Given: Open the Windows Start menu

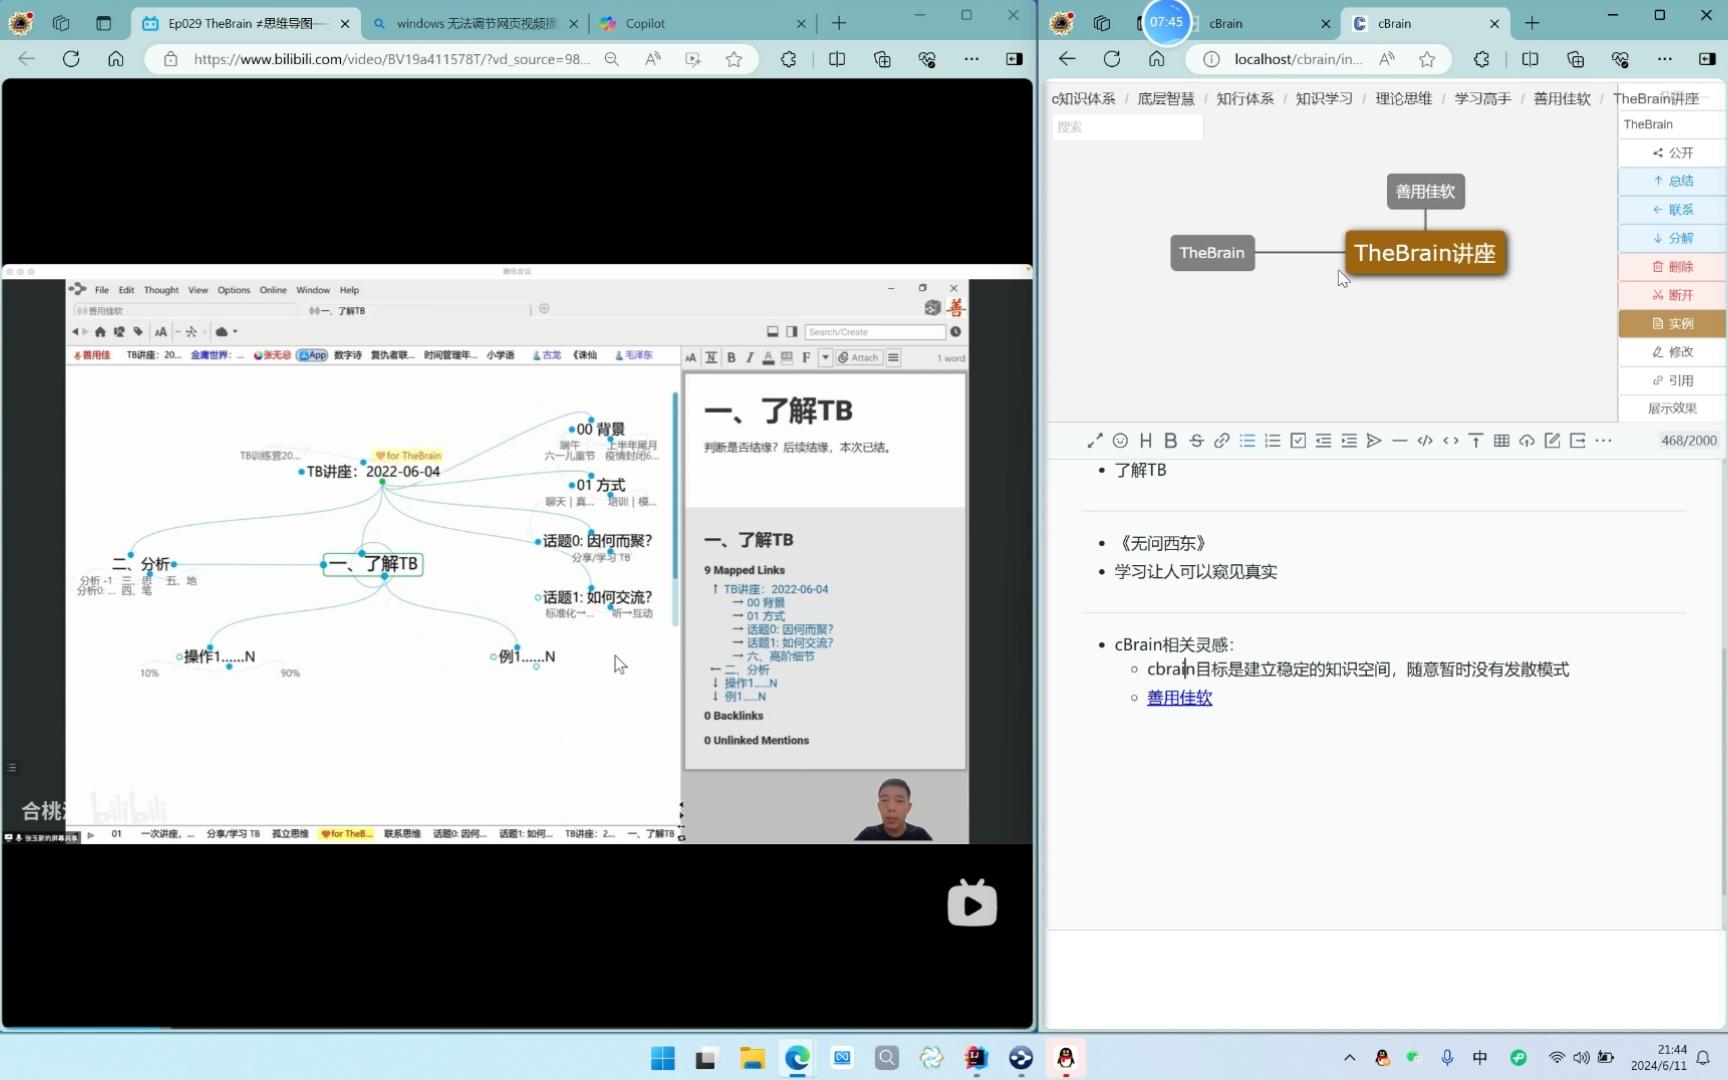Looking at the screenshot, I should pos(662,1058).
